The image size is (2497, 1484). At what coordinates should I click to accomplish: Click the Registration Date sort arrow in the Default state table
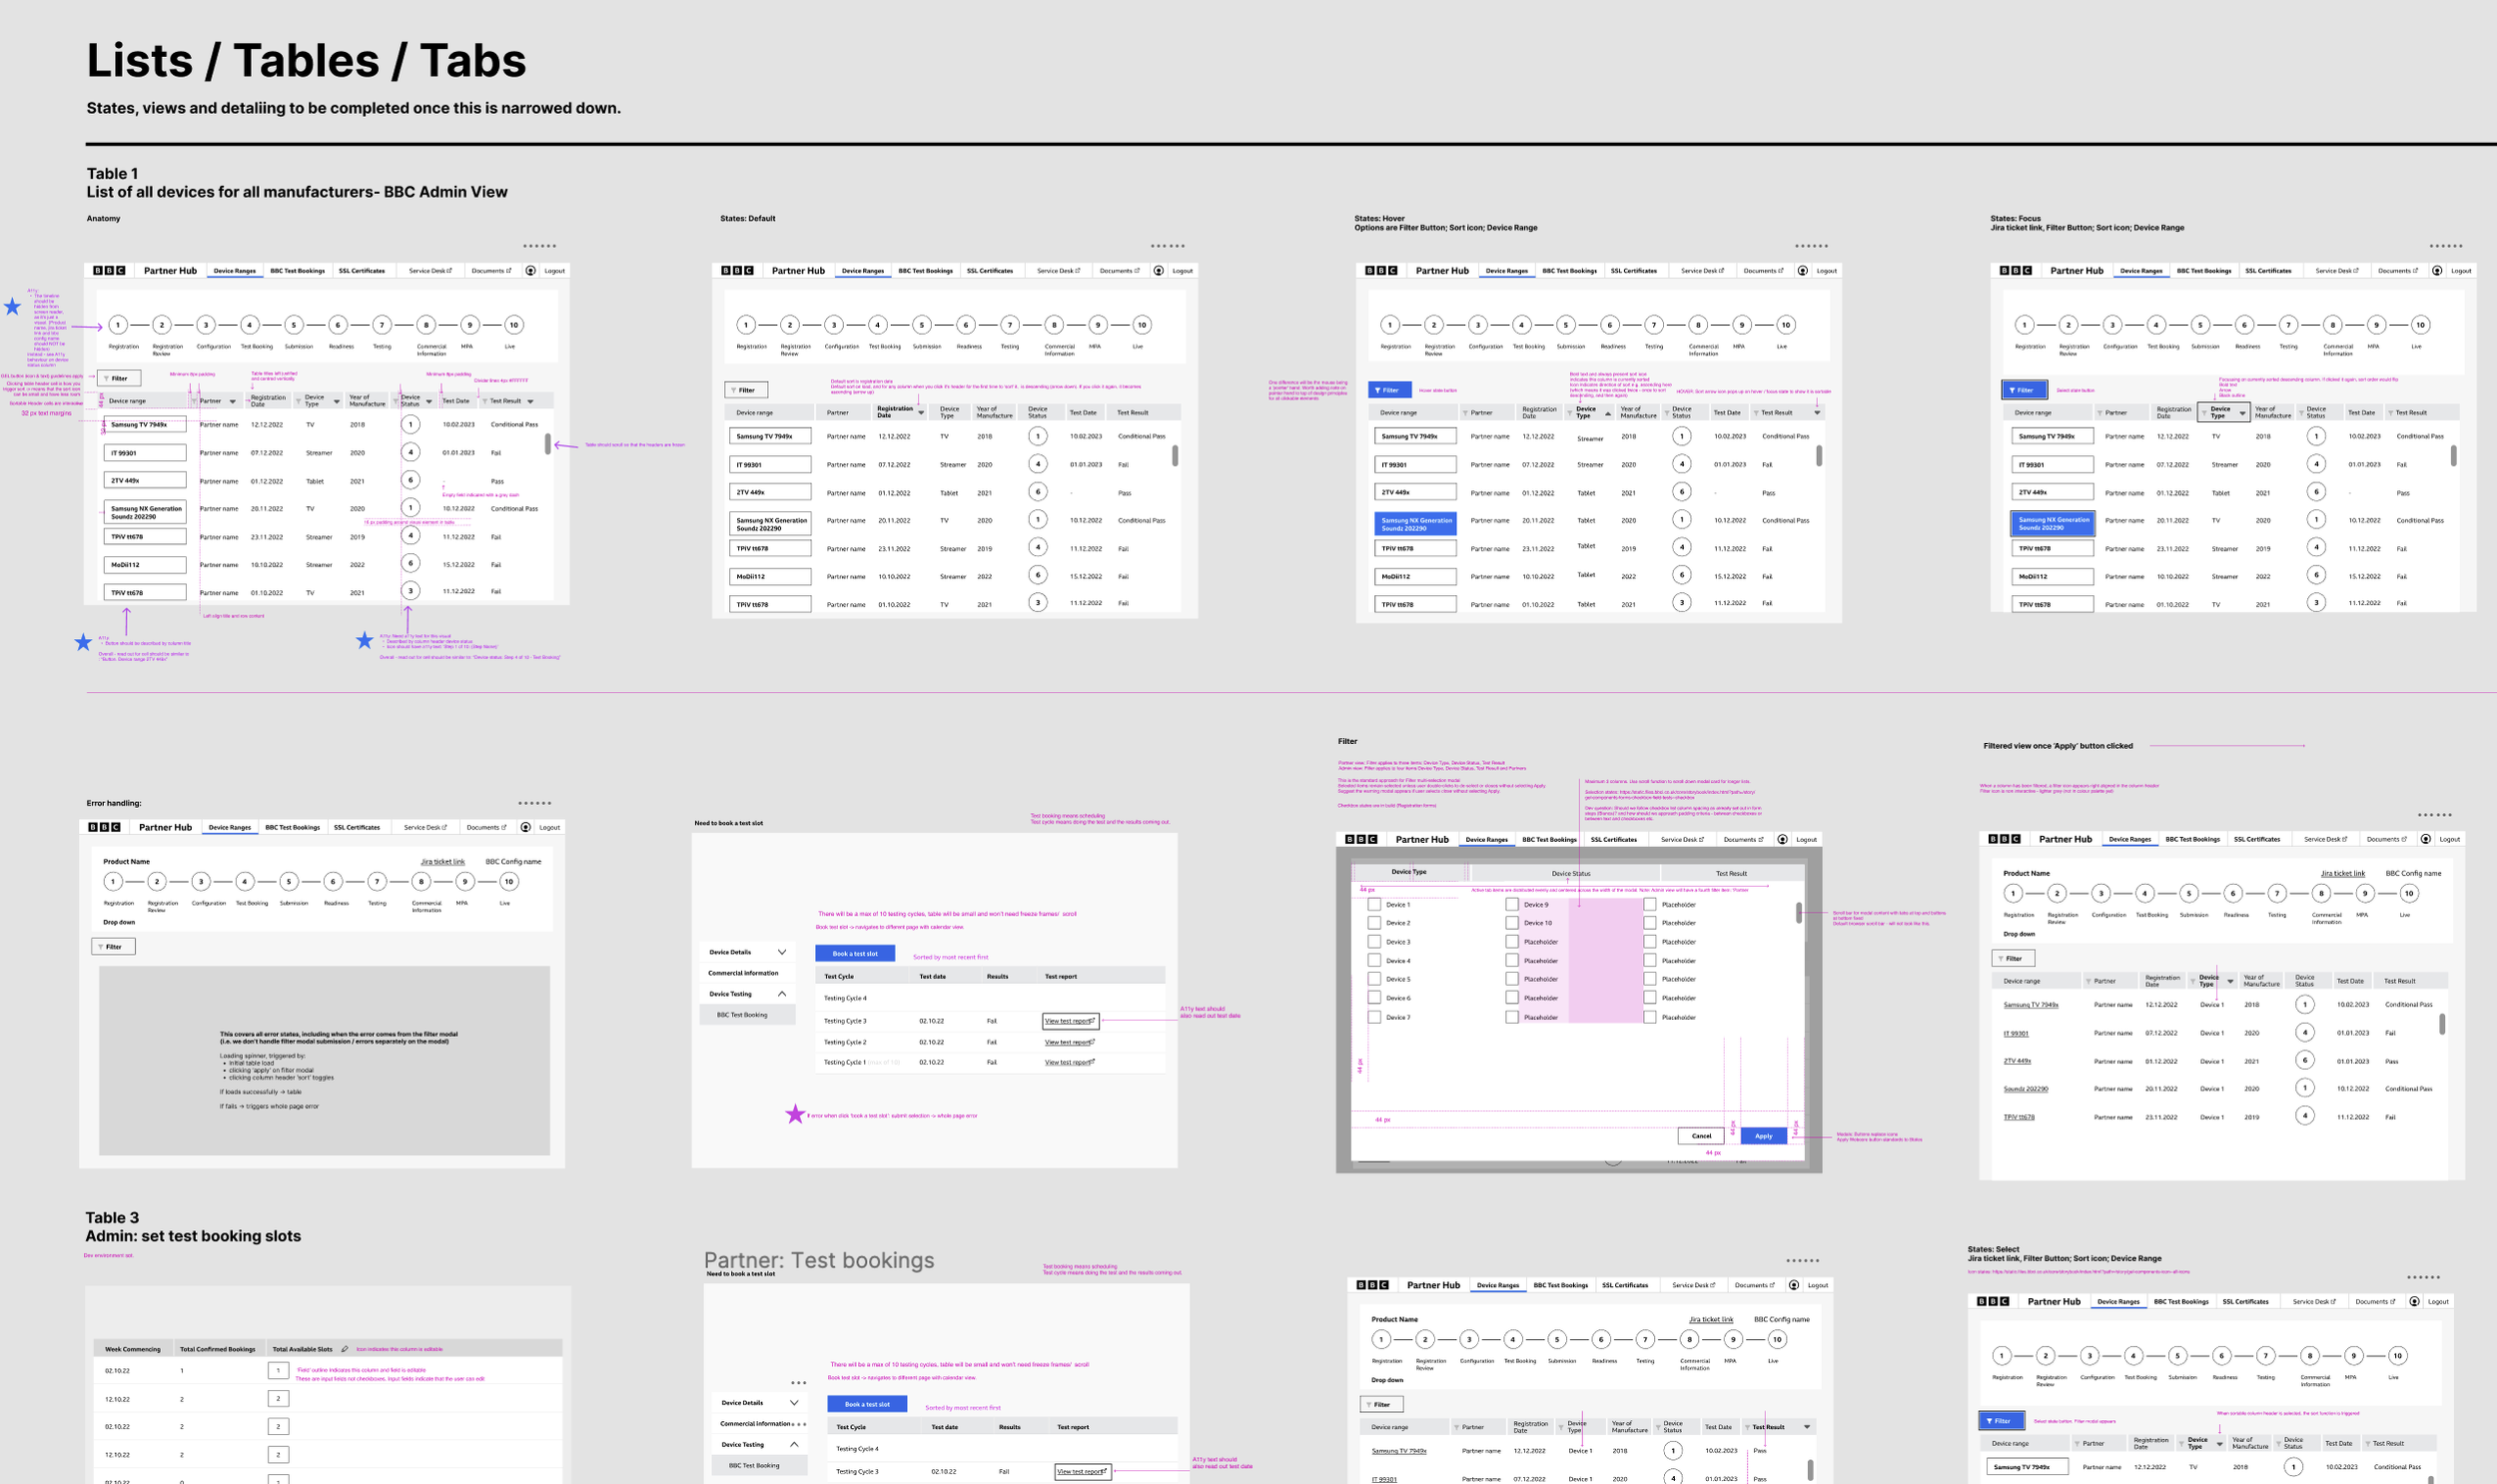[921, 412]
